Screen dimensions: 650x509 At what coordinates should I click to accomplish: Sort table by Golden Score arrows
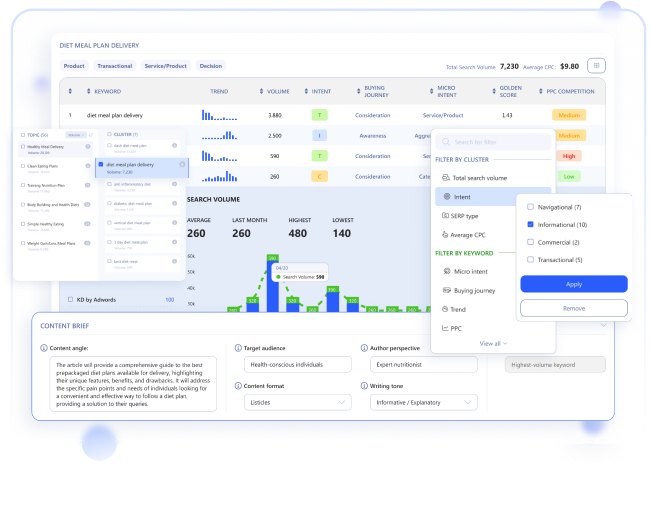coord(494,91)
